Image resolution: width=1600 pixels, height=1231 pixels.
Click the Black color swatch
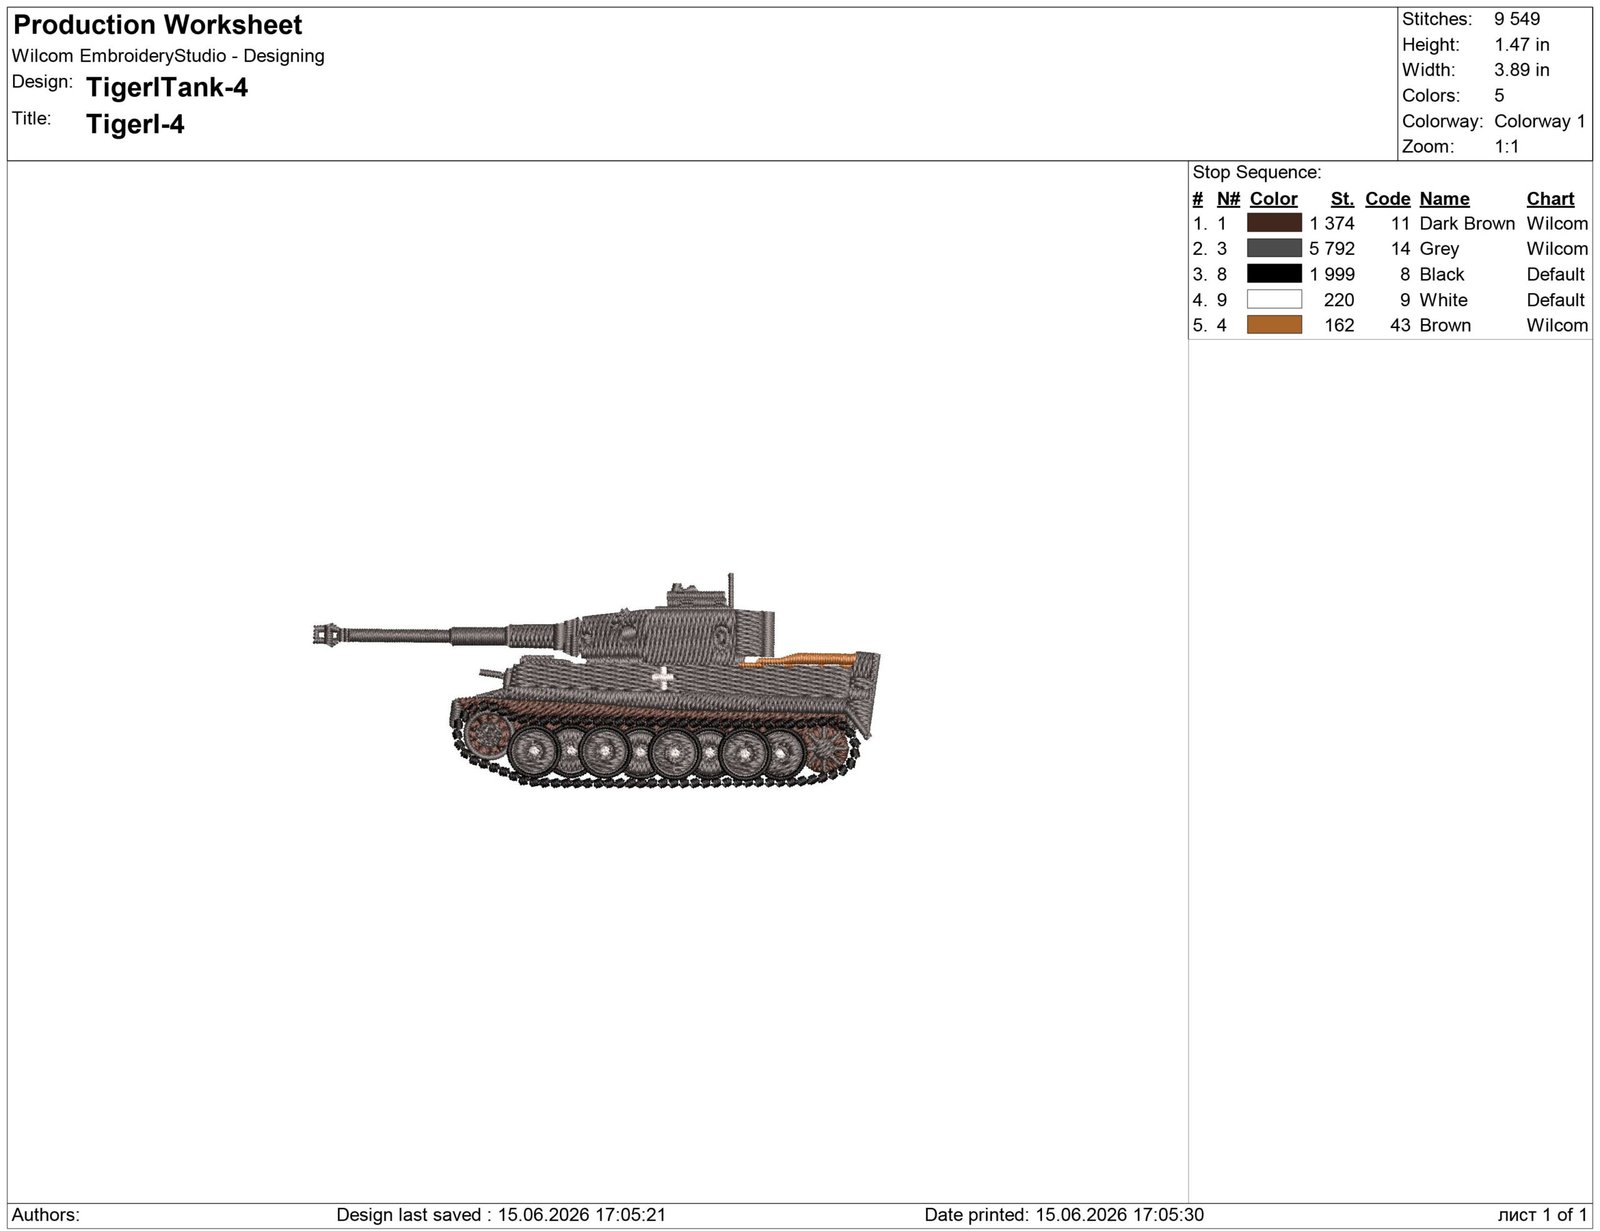[x=1274, y=274]
